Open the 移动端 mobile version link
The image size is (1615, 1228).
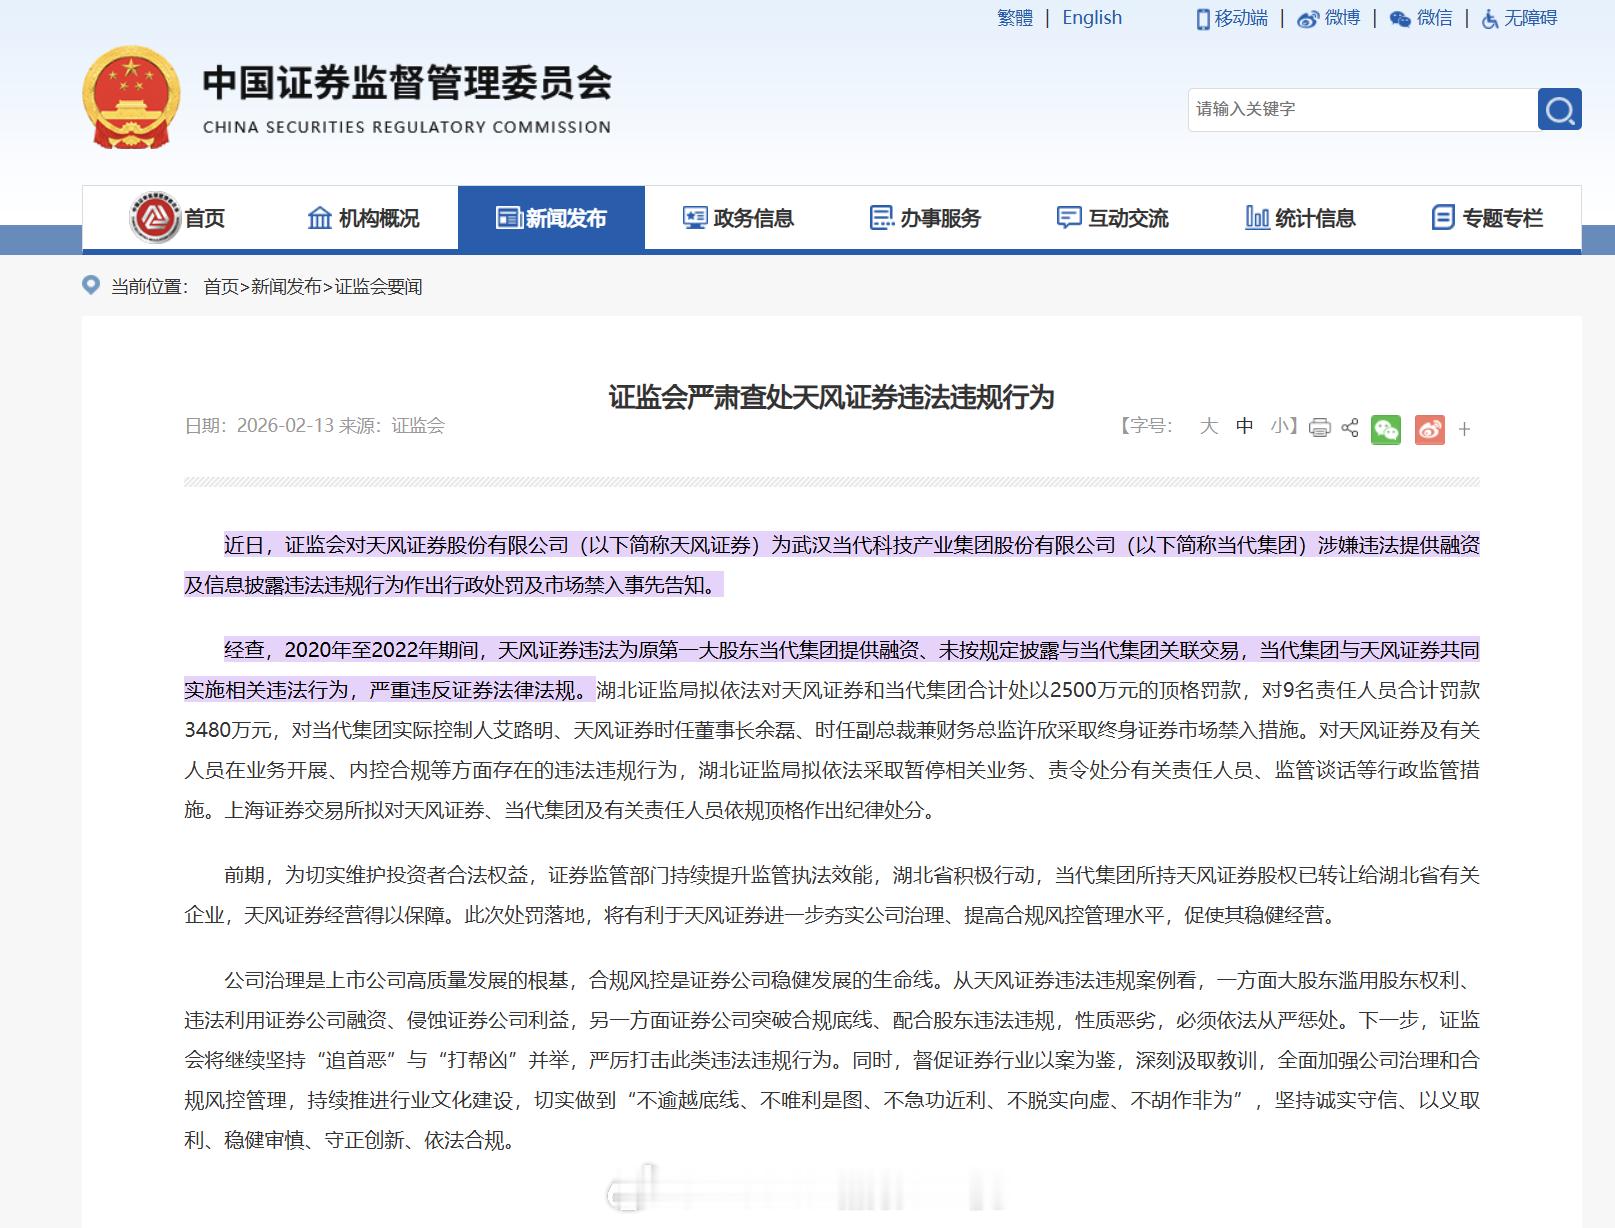[1241, 18]
